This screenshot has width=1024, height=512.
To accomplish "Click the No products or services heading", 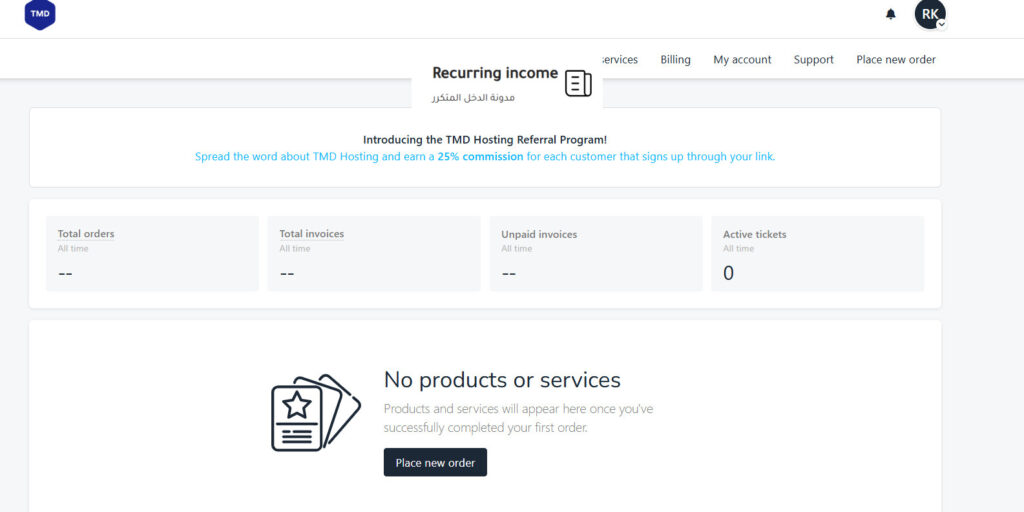I will click(x=502, y=379).
